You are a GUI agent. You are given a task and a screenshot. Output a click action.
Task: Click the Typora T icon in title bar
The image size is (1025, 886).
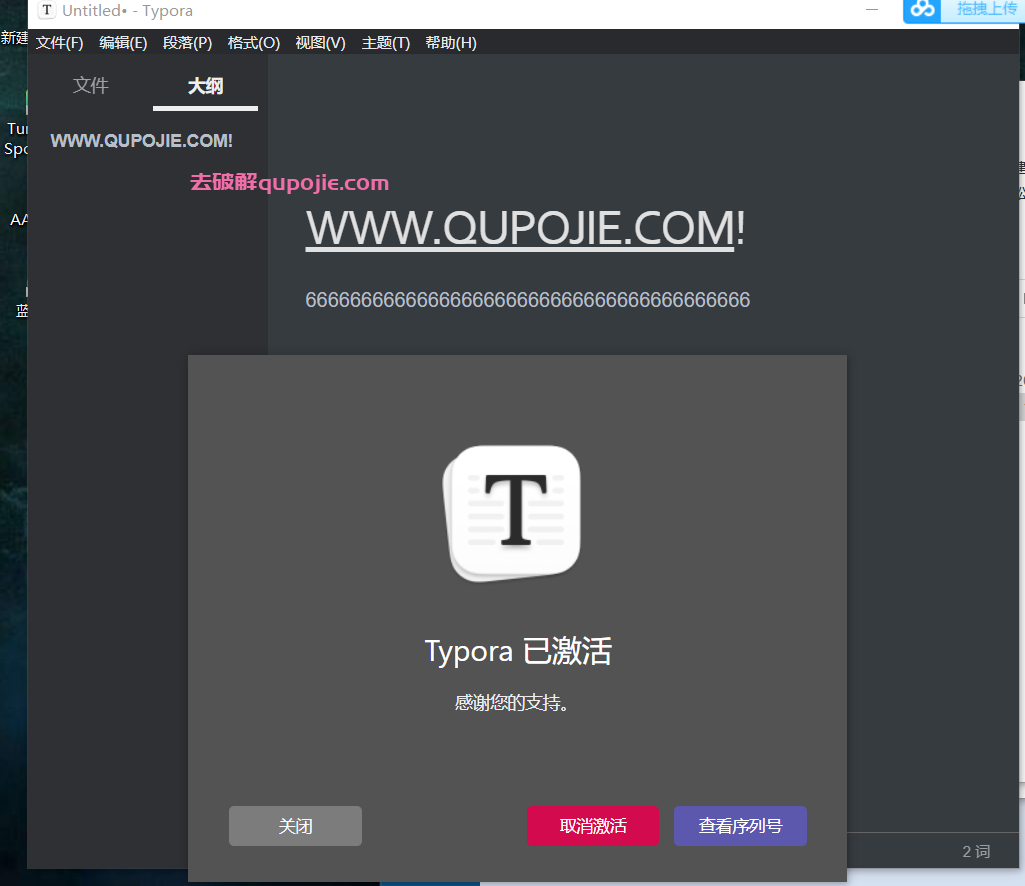46,10
